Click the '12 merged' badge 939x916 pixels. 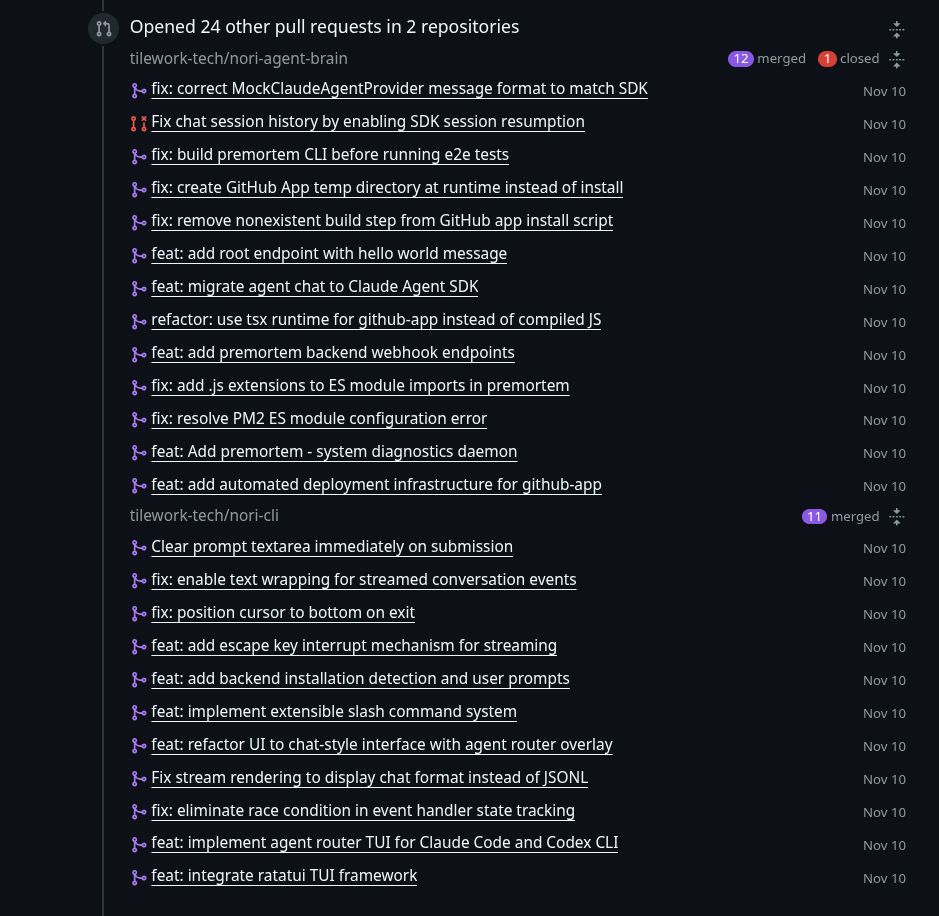point(767,59)
